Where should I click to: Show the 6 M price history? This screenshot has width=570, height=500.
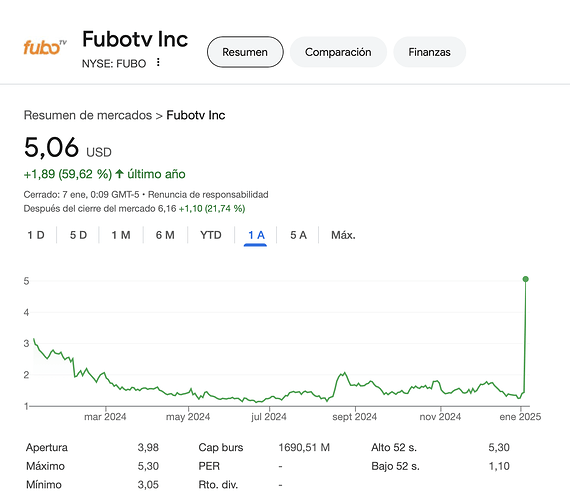tap(165, 235)
